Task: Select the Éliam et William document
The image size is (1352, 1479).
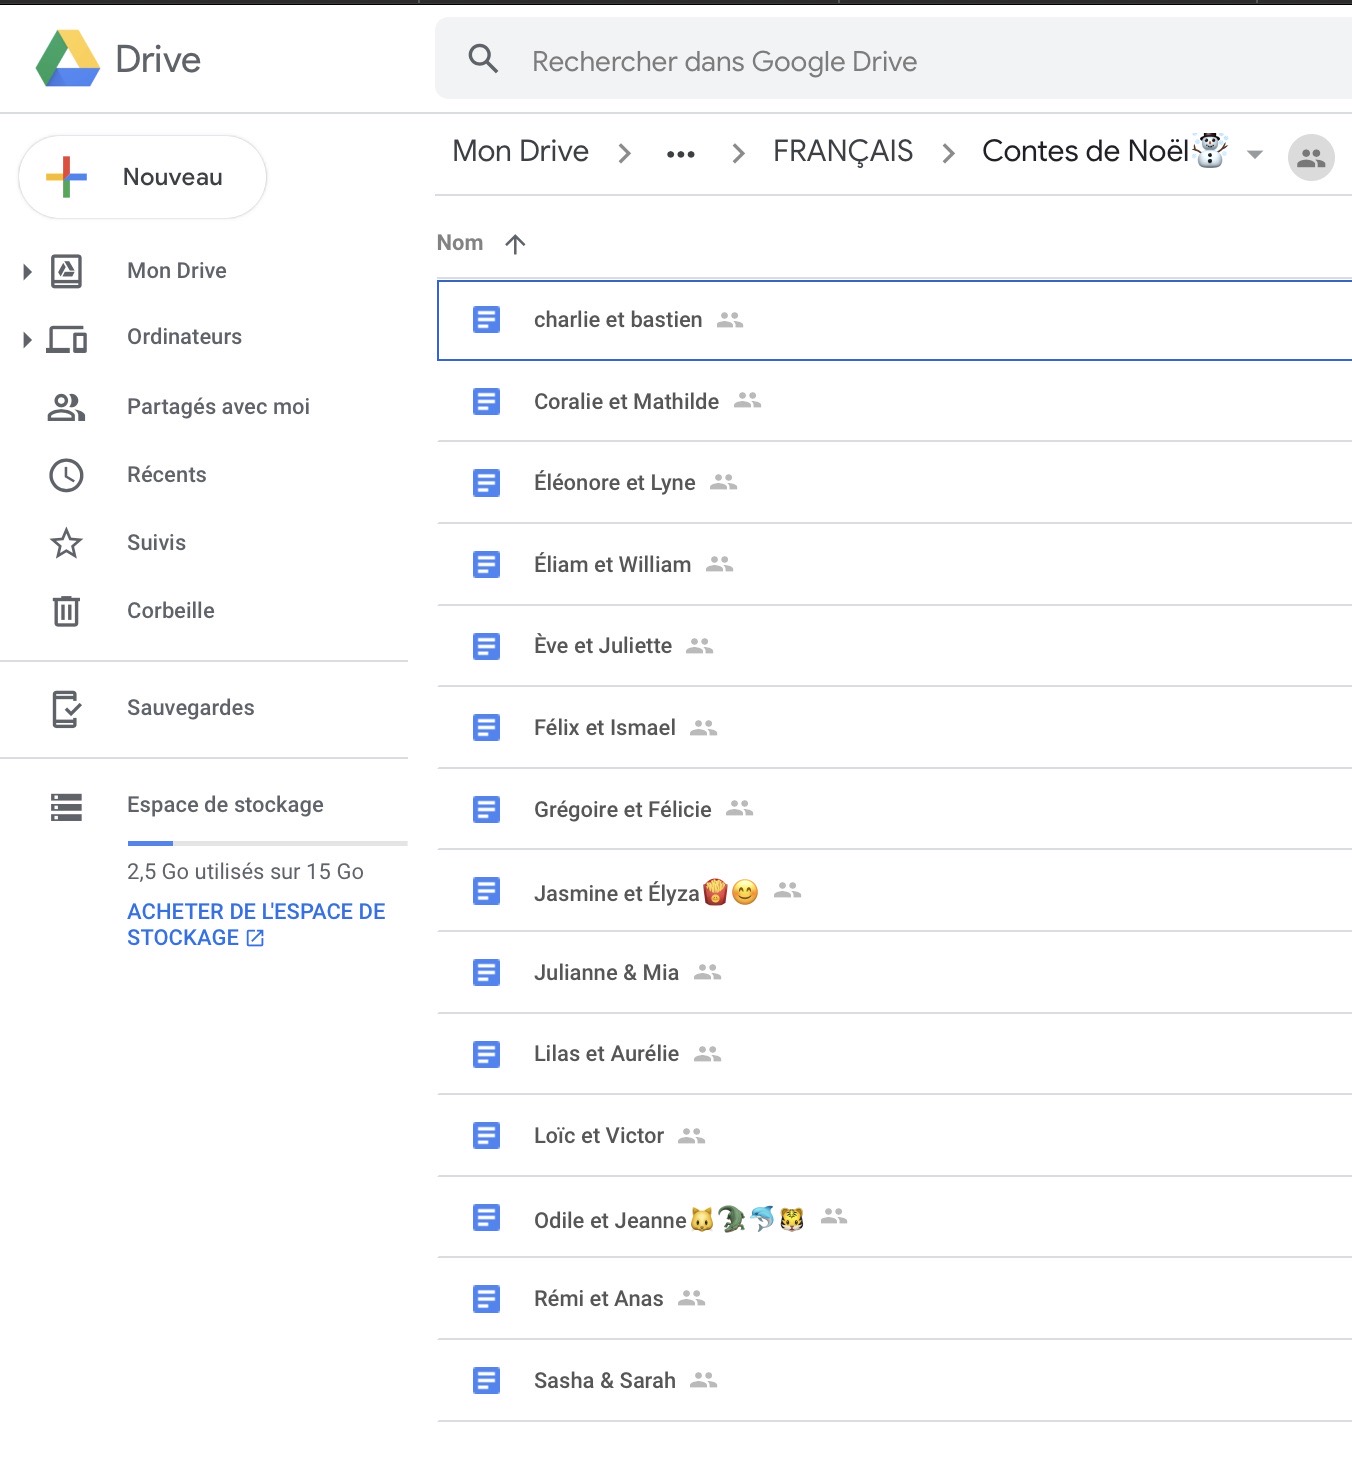Action: click(x=894, y=565)
